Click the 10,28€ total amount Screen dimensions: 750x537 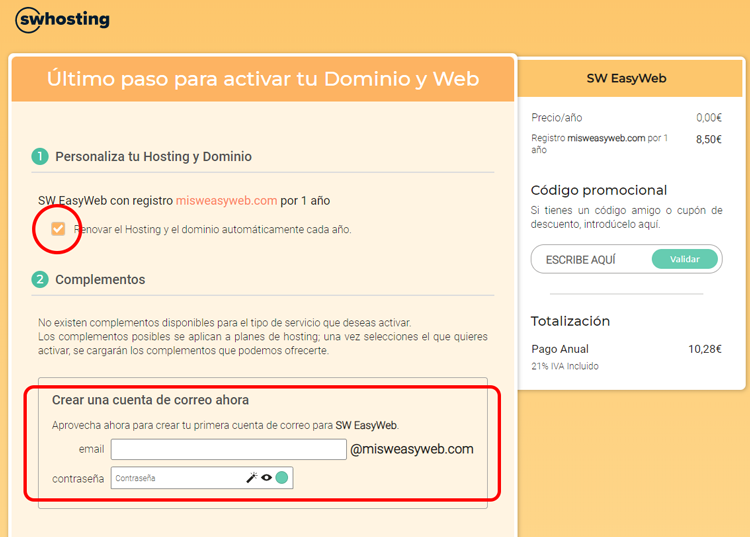[705, 349]
